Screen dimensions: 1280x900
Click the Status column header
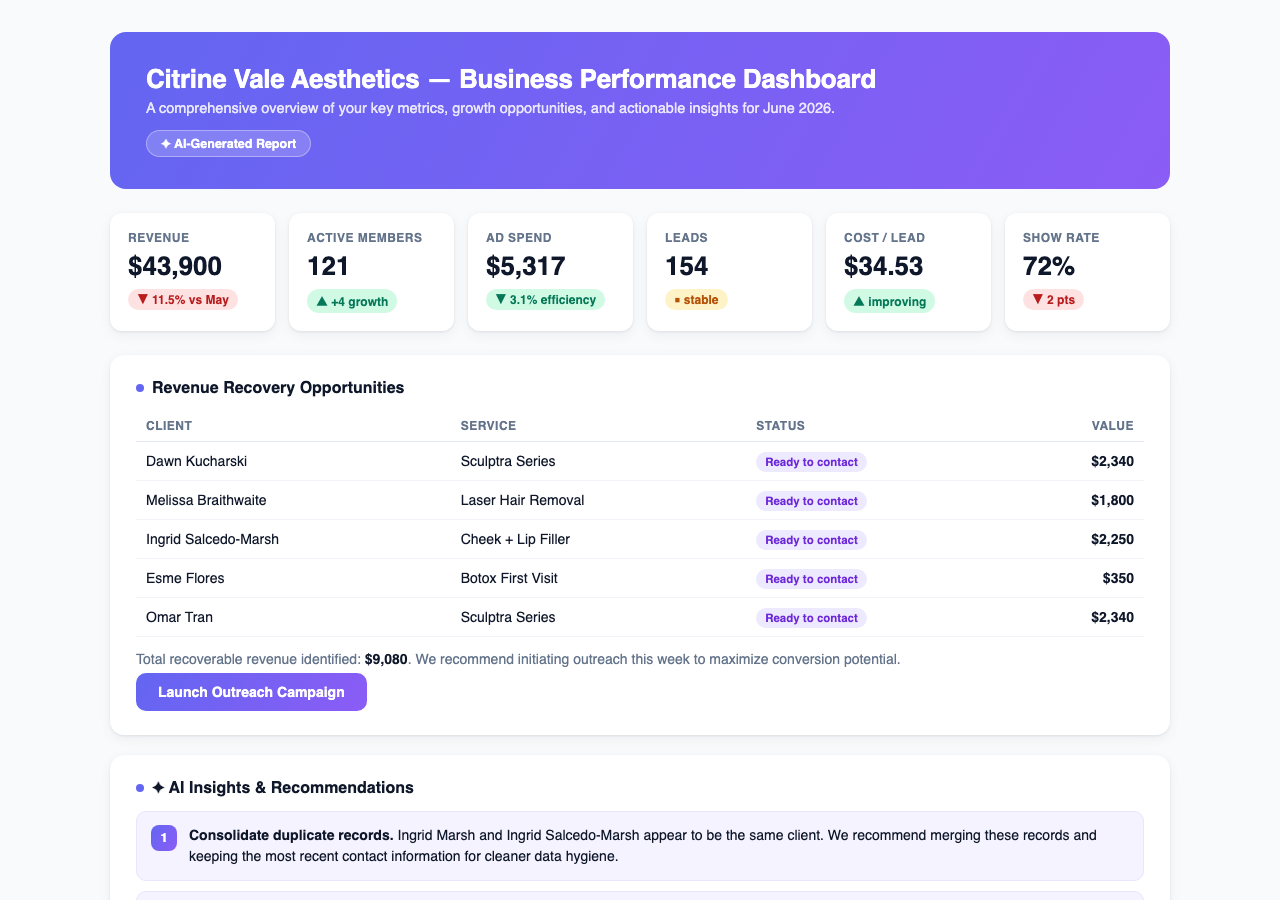pyautogui.click(x=780, y=426)
